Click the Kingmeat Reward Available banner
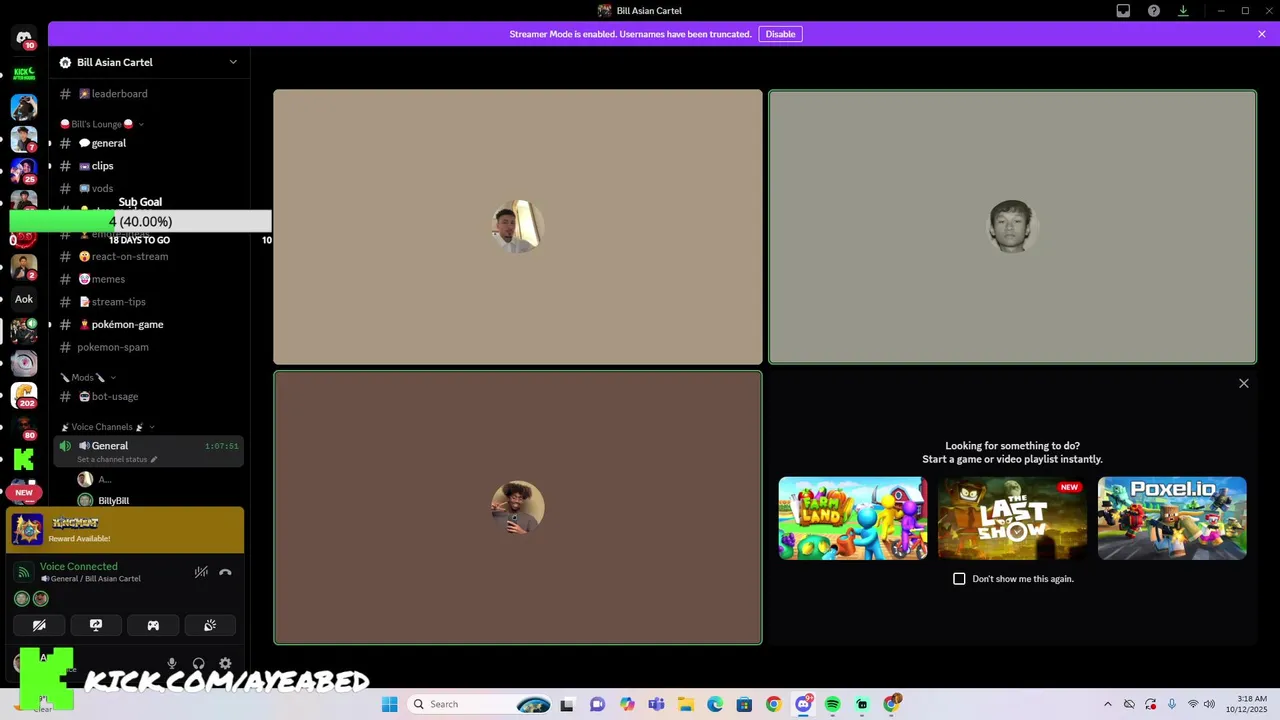This screenshot has width=1280, height=720. [x=125, y=530]
